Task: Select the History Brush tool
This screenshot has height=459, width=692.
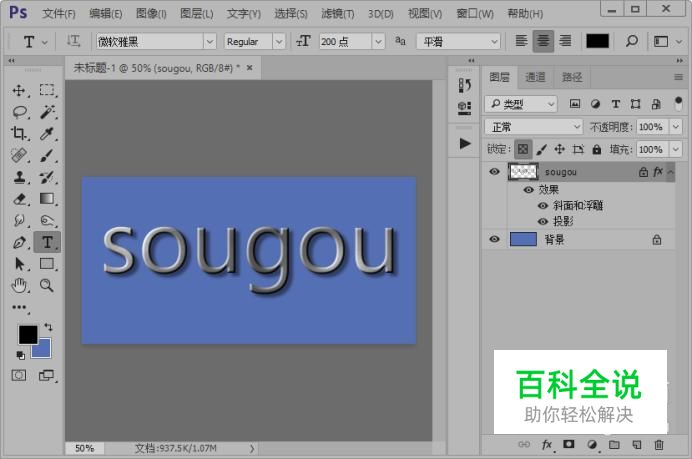Action: [47, 177]
